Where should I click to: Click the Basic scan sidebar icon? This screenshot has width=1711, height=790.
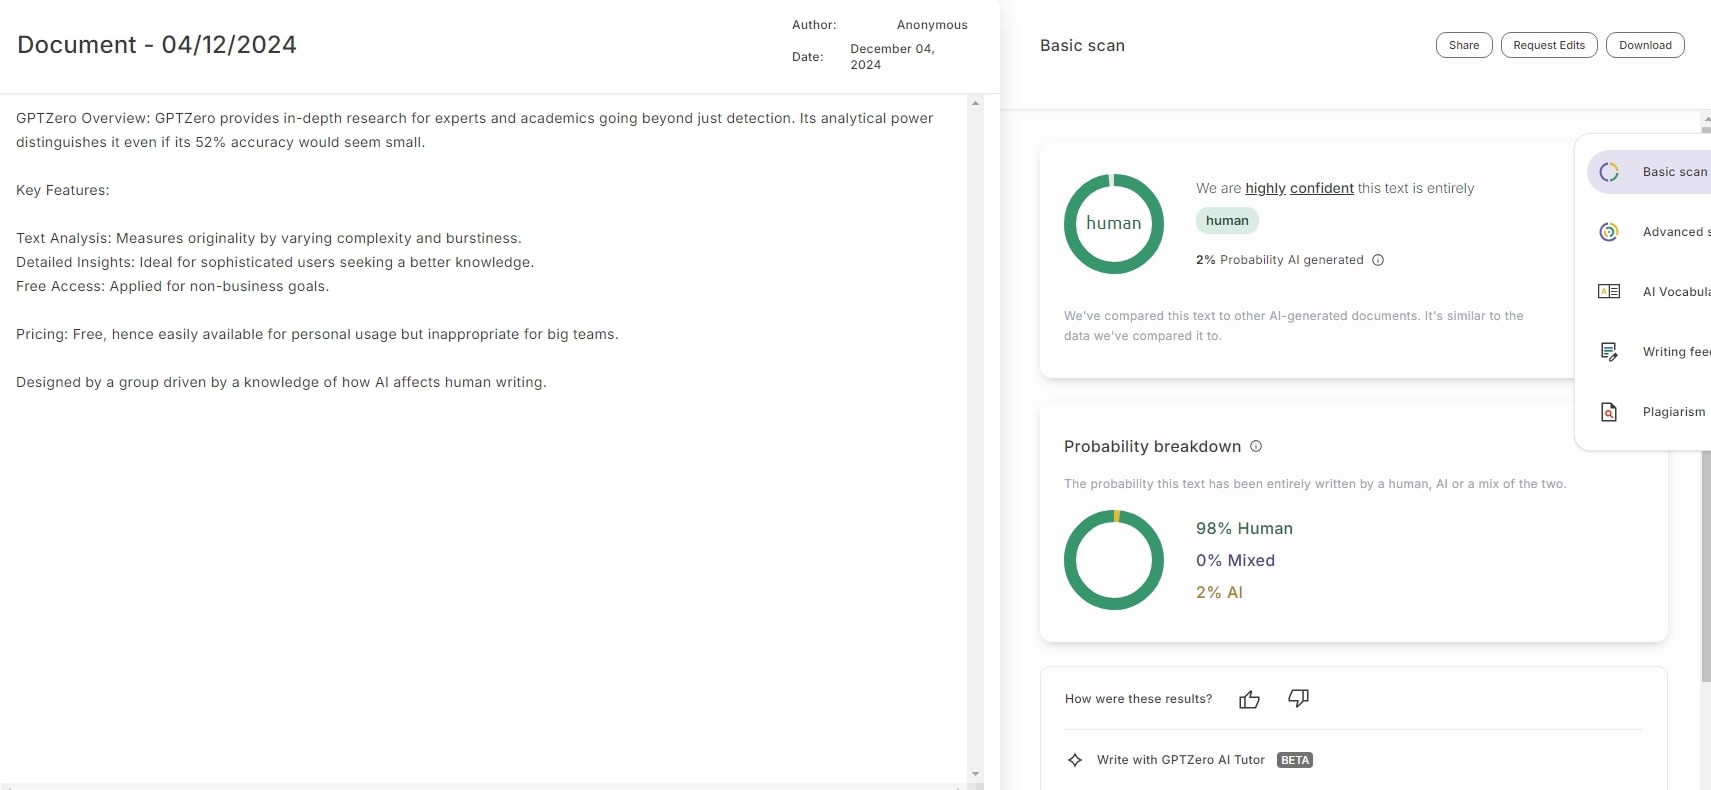coord(1609,172)
